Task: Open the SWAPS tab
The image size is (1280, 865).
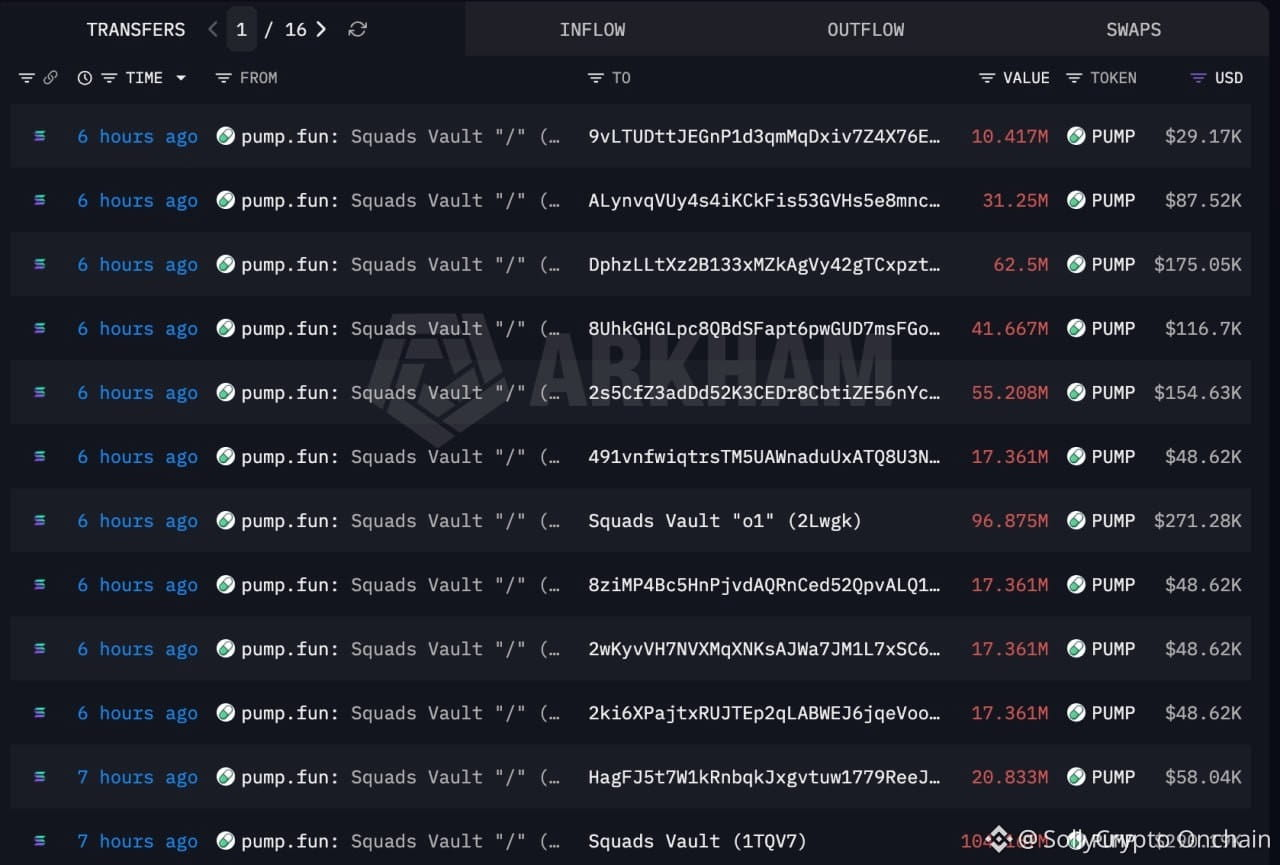Action: pyautogui.click(x=1134, y=30)
